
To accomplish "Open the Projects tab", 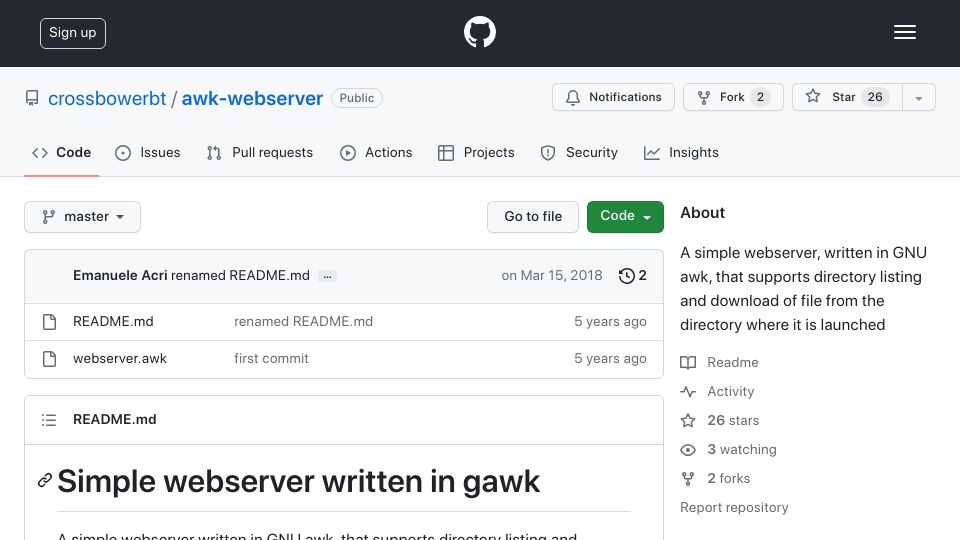I will 476,152.
